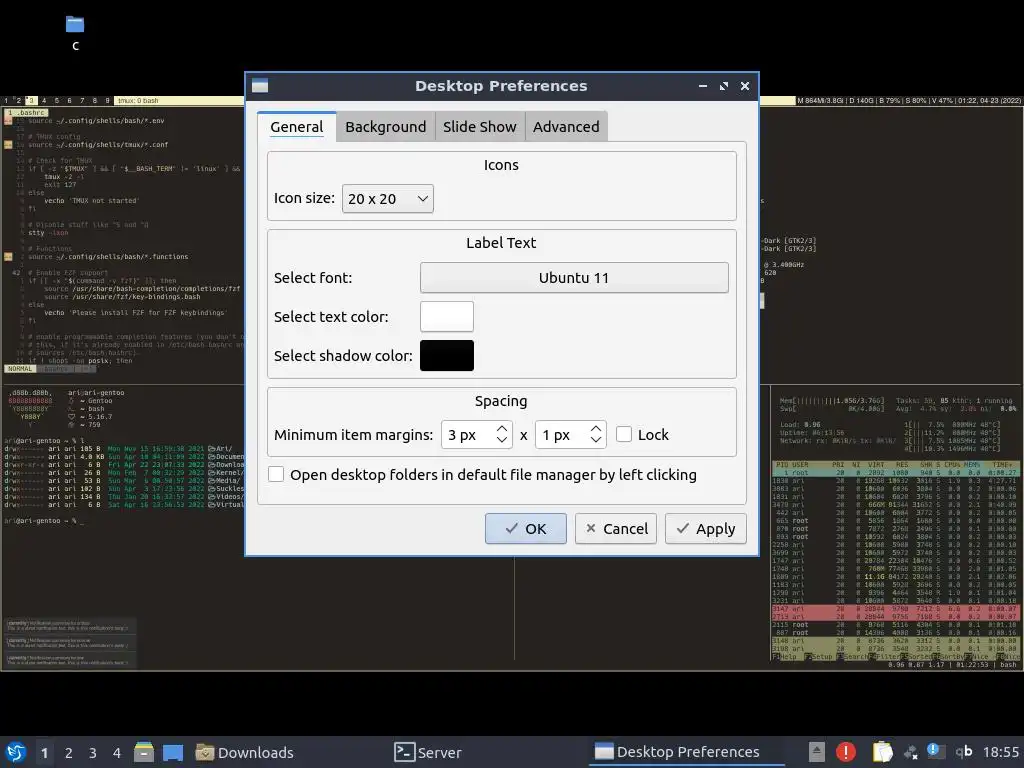Click the red exclamation warning tray icon

846,752
